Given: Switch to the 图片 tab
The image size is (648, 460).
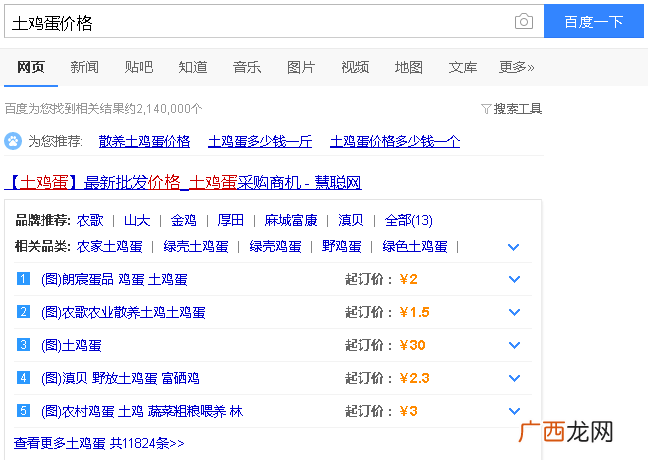Looking at the screenshot, I should (x=301, y=67).
